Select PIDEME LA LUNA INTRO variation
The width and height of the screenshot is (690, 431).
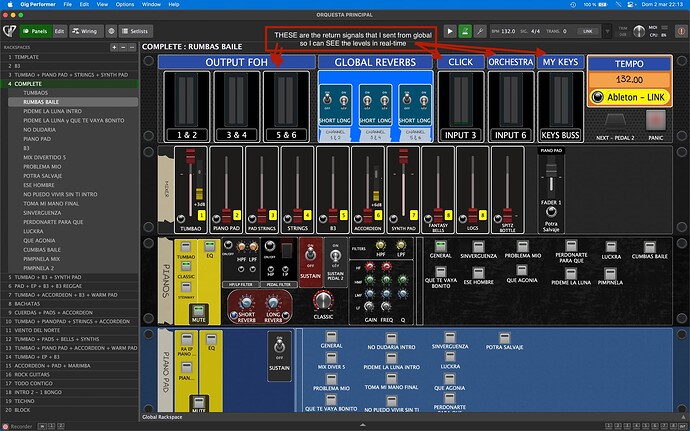(x=52, y=111)
